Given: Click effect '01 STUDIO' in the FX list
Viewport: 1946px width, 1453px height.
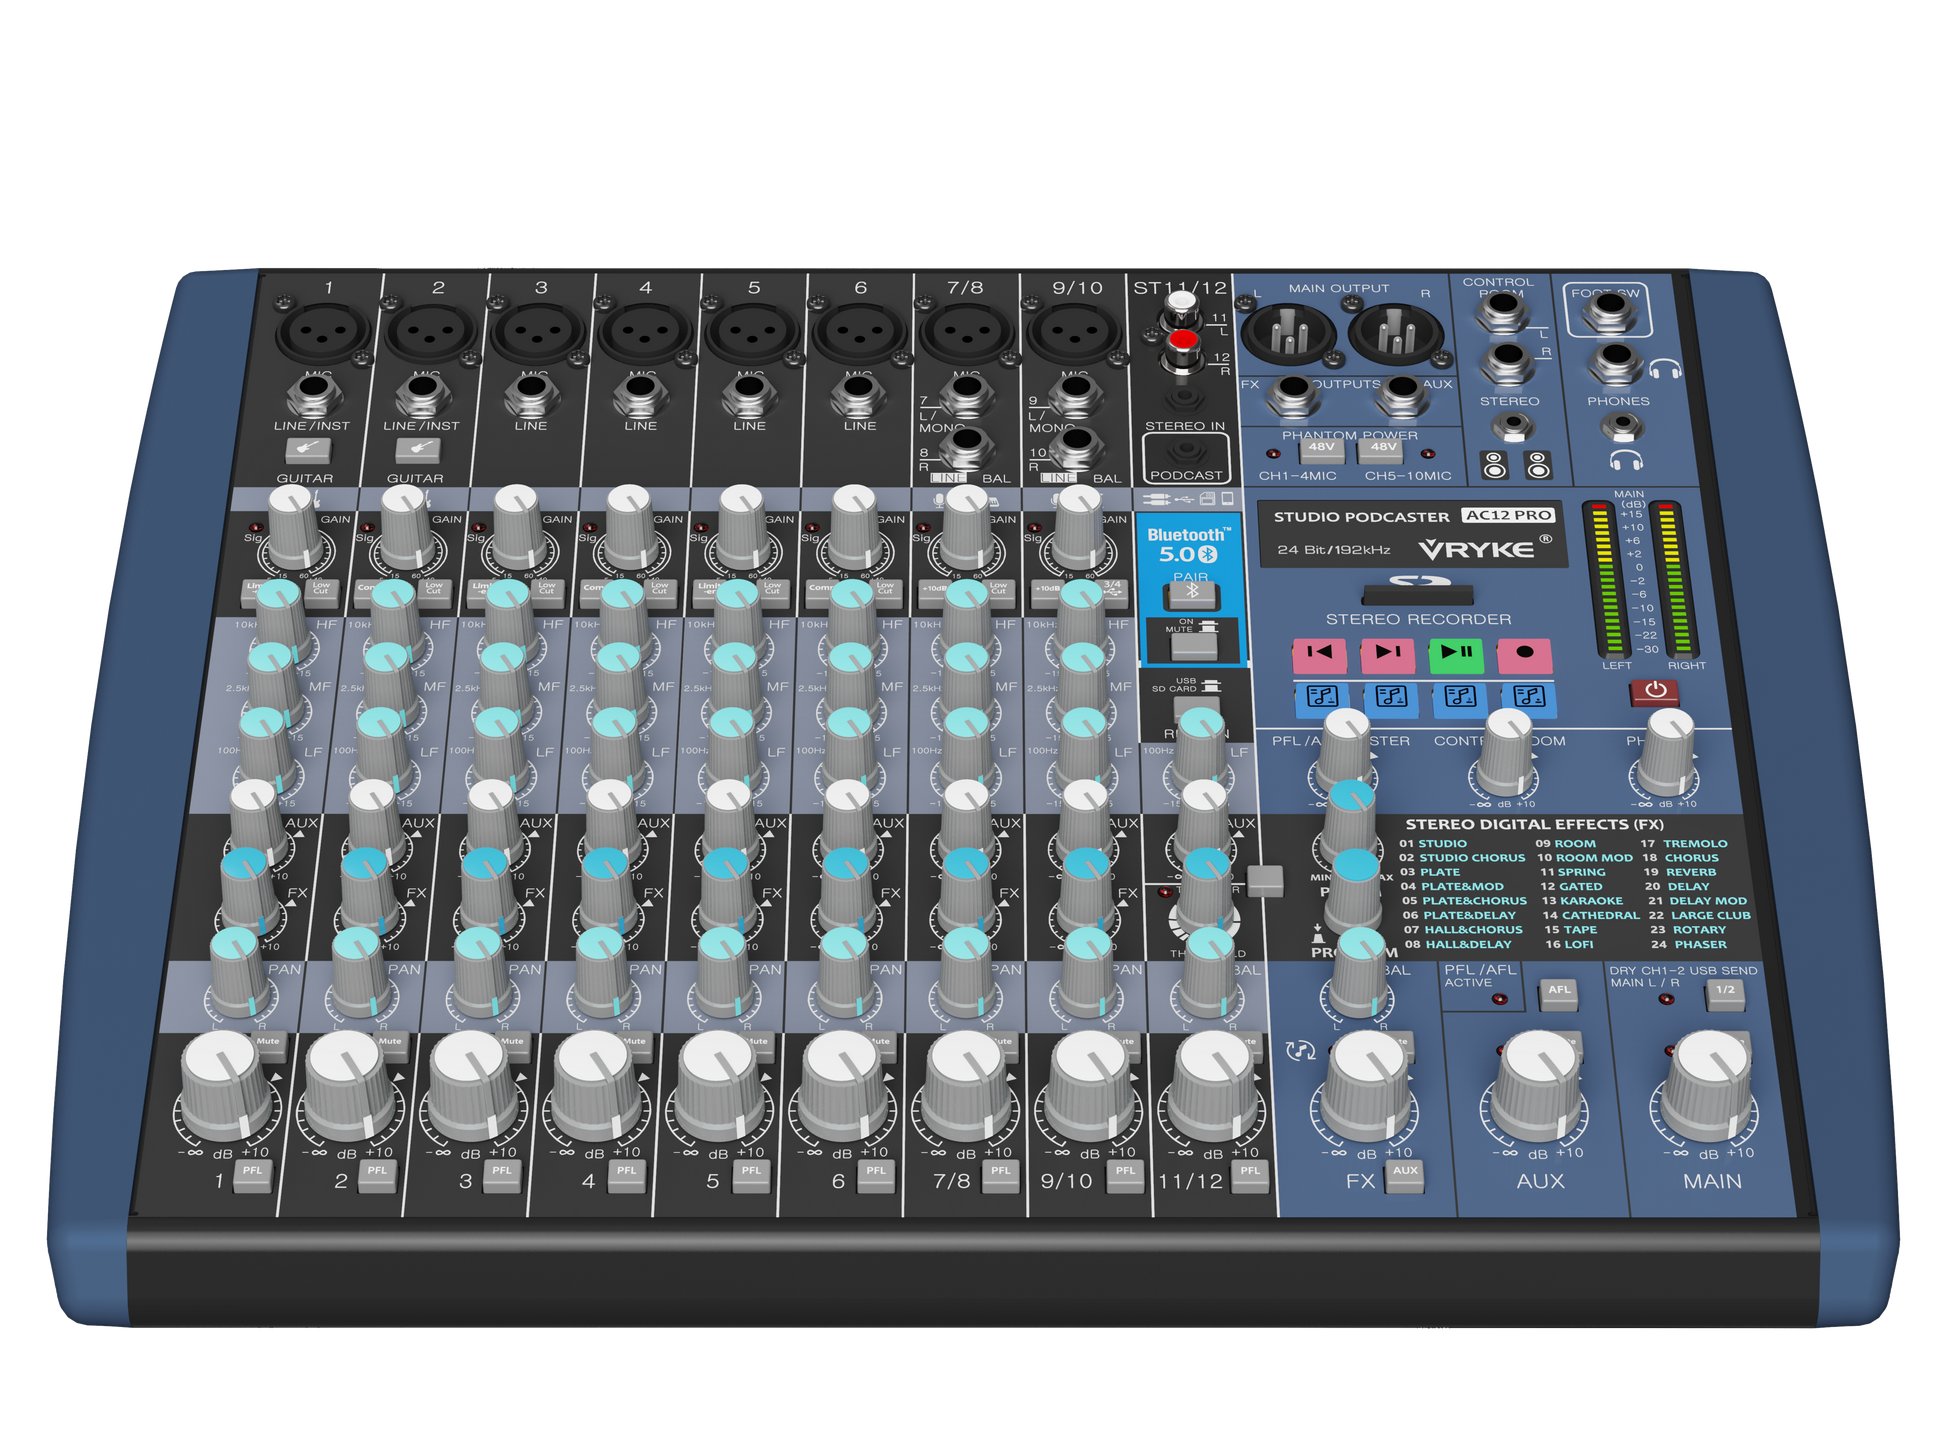Looking at the screenshot, I should tap(1433, 844).
